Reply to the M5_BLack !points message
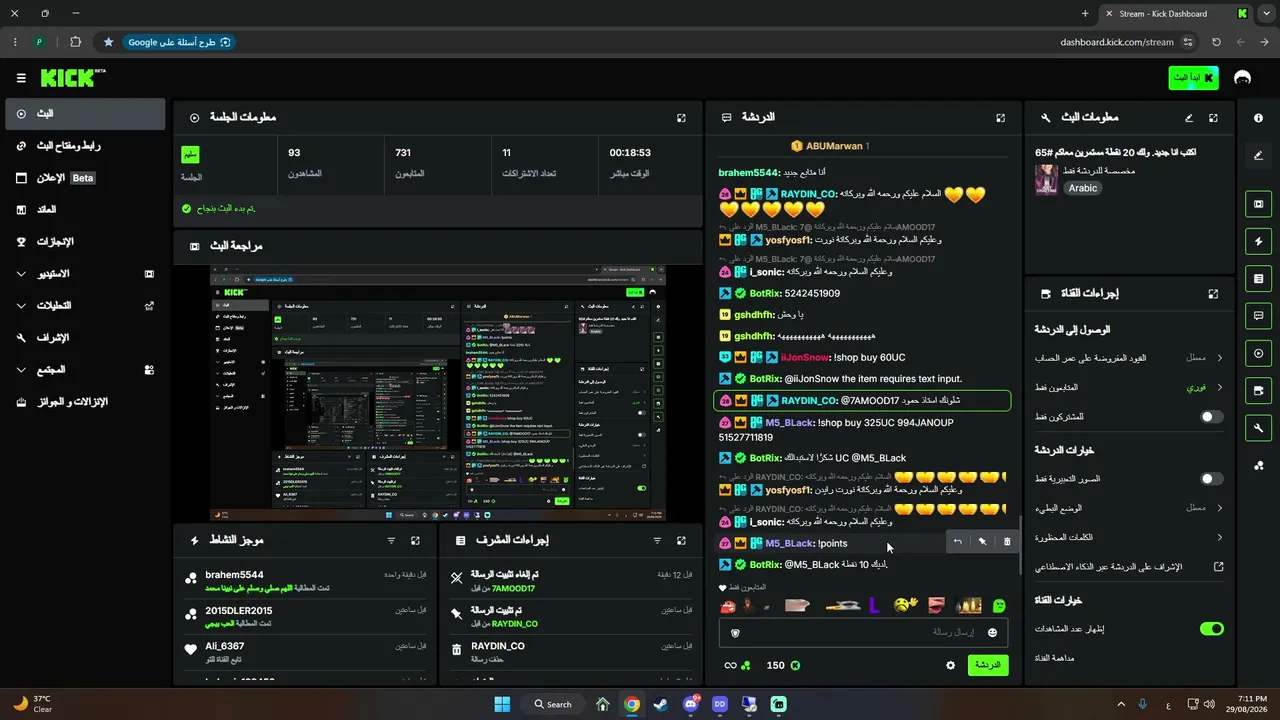The image size is (1280, 720). coord(957,542)
